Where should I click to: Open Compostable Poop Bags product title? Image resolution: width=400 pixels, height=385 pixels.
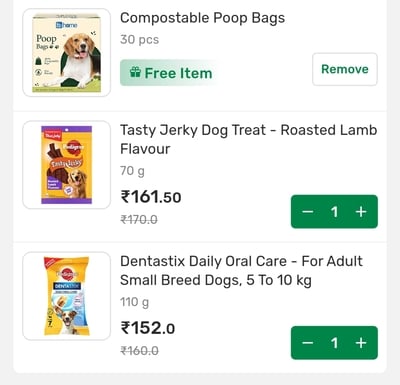(202, 18)
